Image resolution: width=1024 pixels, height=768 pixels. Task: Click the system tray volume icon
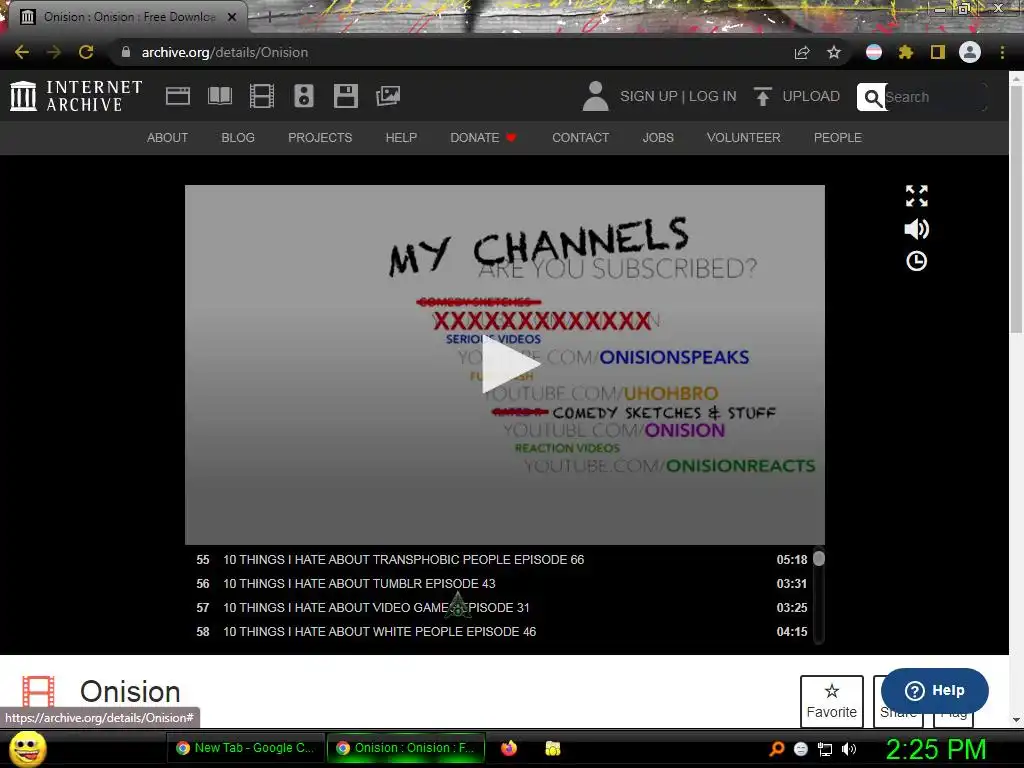(849, 749)
